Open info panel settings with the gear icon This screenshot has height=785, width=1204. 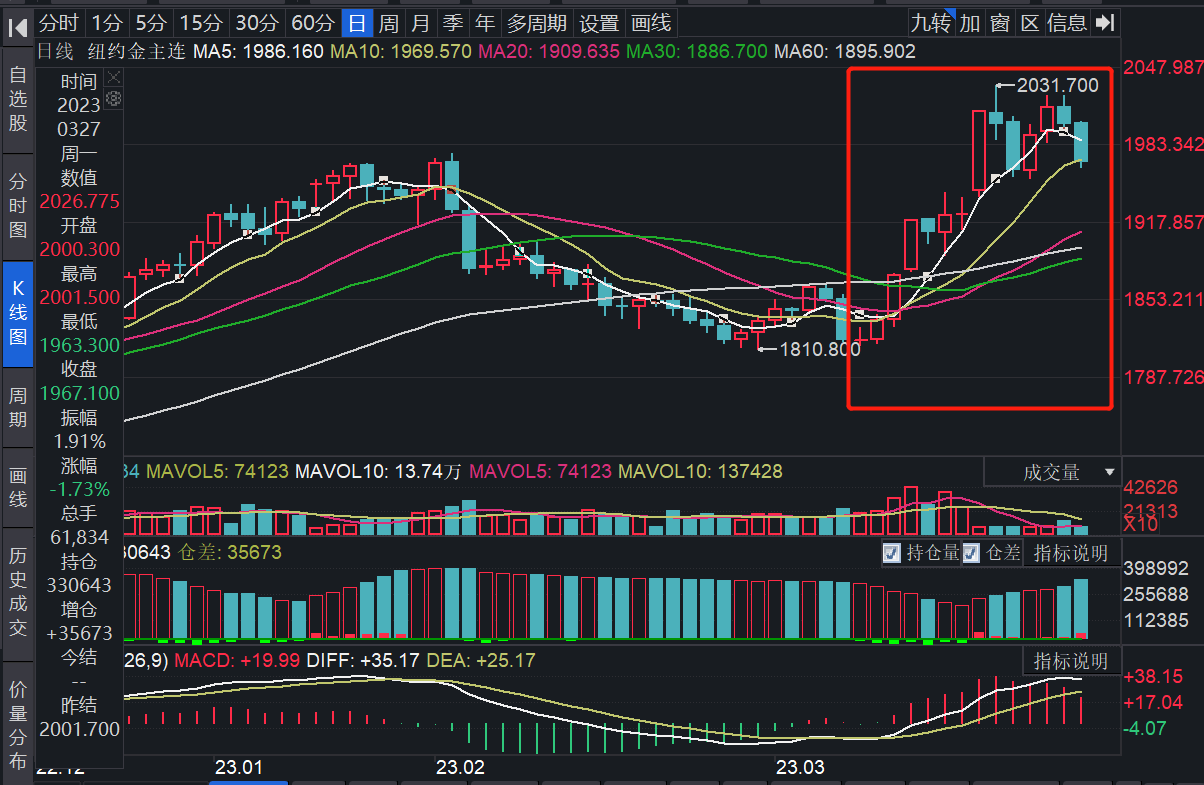pos(114,98)
